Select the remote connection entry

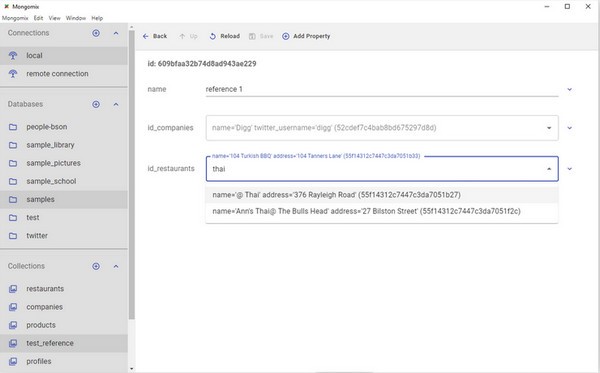click(x=64, y=74)
